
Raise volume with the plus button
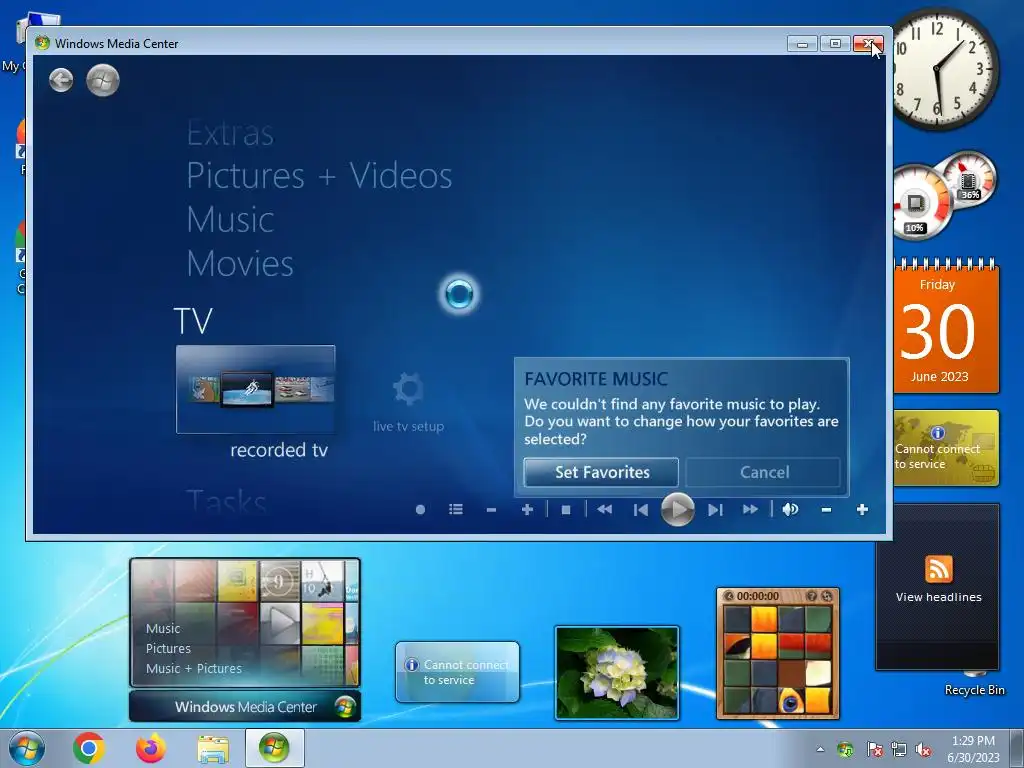(x=862, y=509)
